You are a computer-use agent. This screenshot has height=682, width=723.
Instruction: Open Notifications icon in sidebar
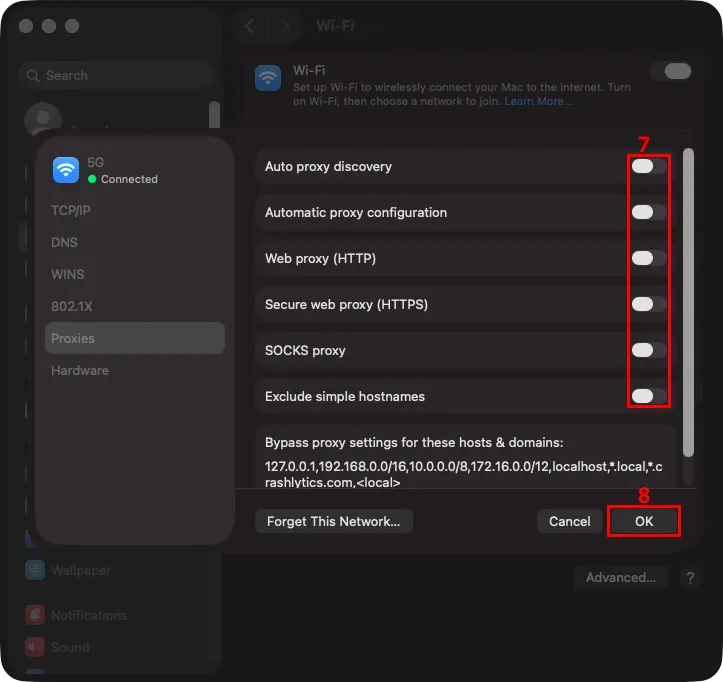click(x=35, y=615)
